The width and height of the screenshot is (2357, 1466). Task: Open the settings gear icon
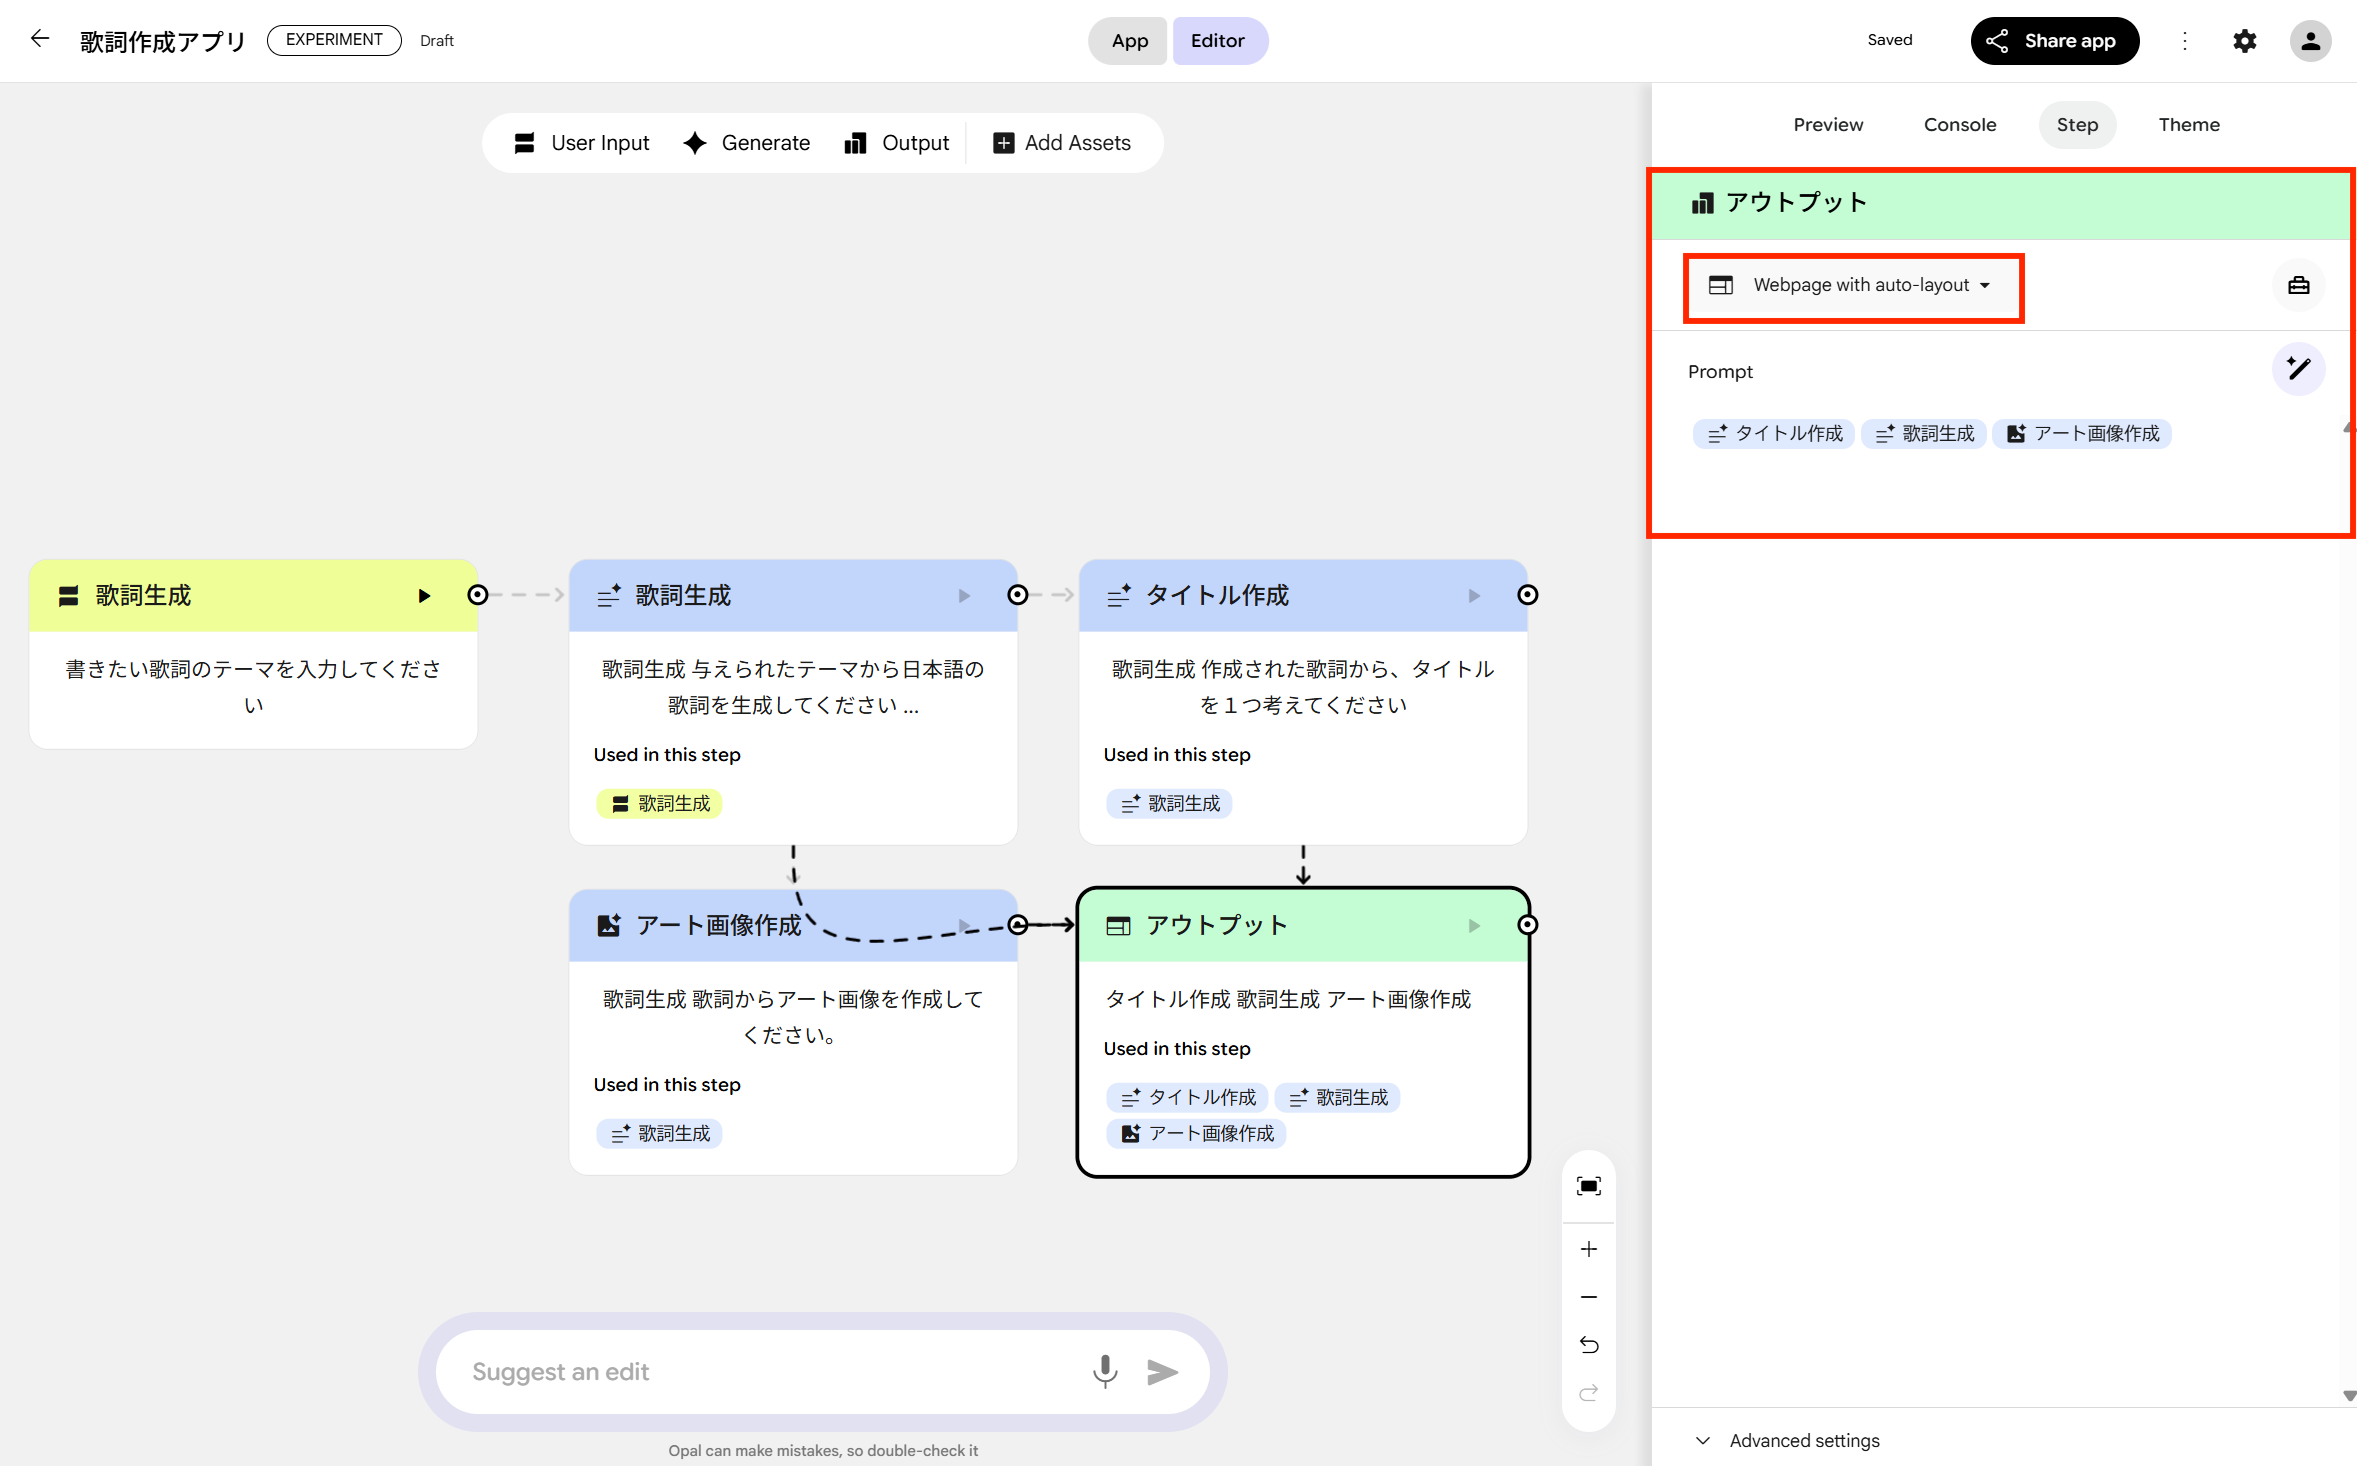(x=2244, y=41)
